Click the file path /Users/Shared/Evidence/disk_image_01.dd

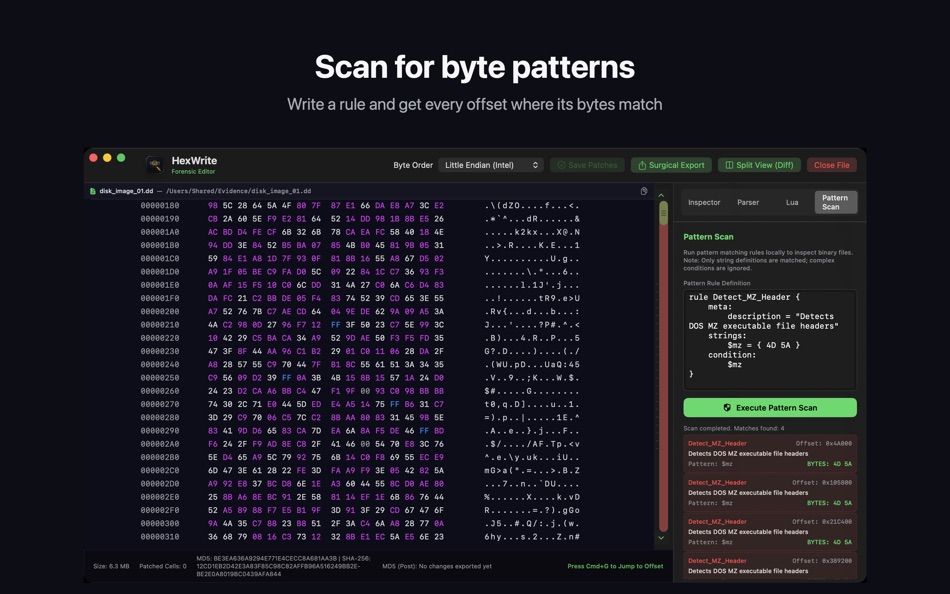(239, 191)
